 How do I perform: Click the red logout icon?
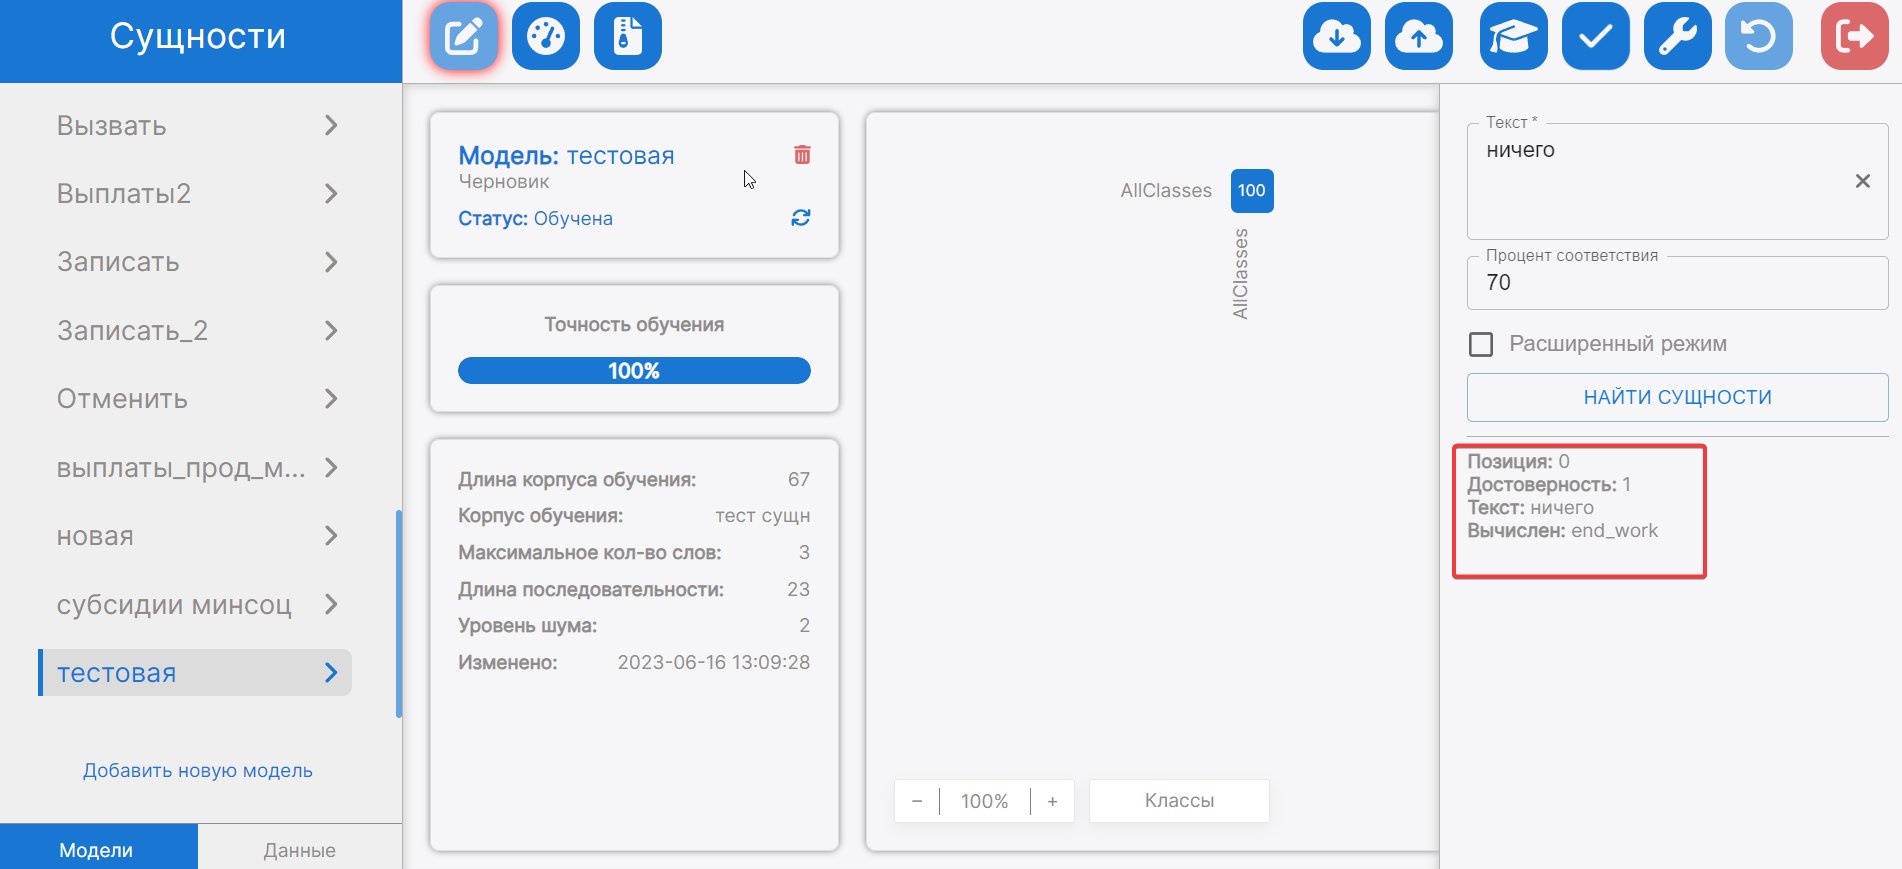click(x=1854, y=37)
